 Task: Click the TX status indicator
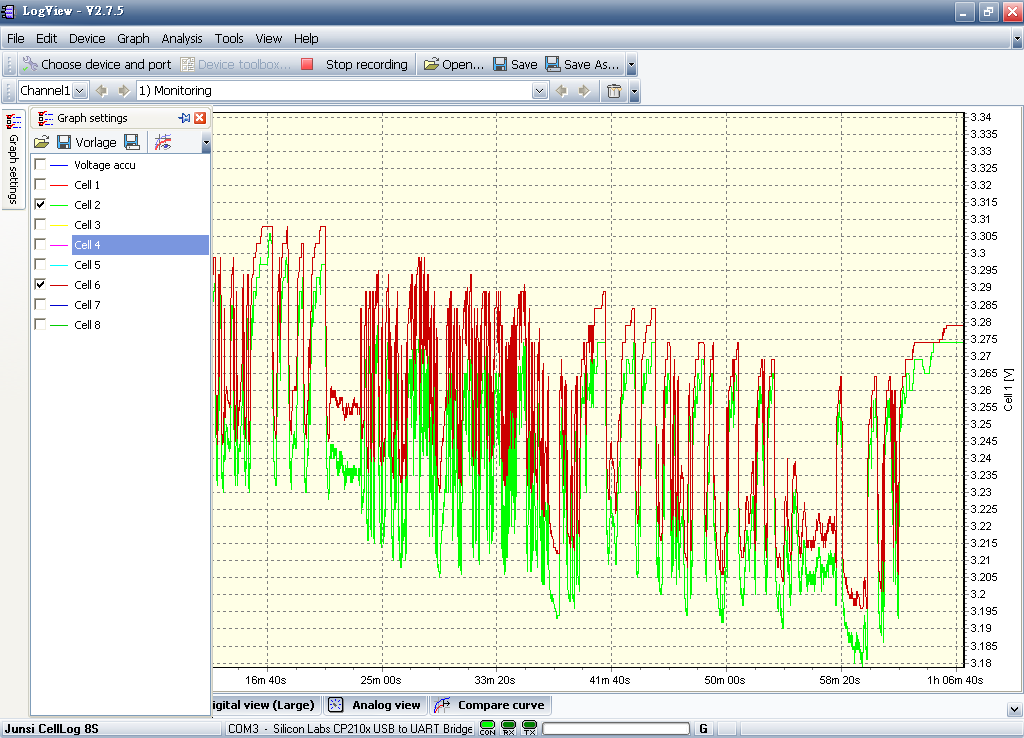[x=530, y=728]
